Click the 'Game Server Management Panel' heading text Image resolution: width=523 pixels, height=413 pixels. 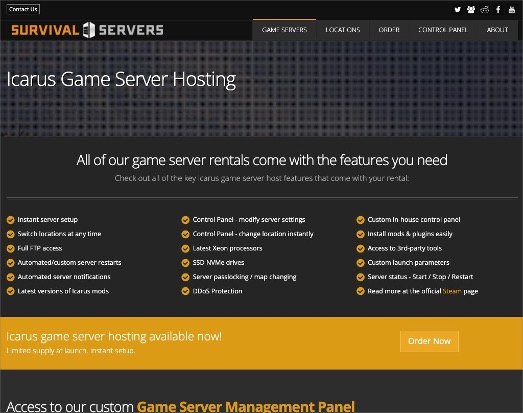[x=245, y=407]
